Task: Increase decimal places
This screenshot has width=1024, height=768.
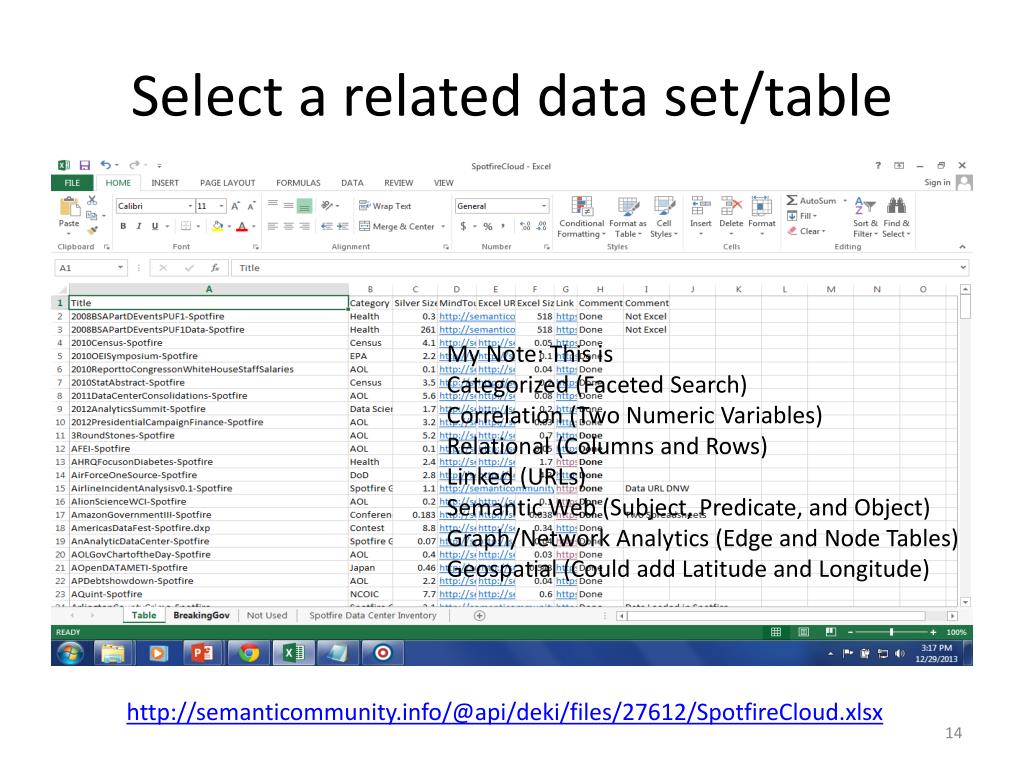Action: 525,226
